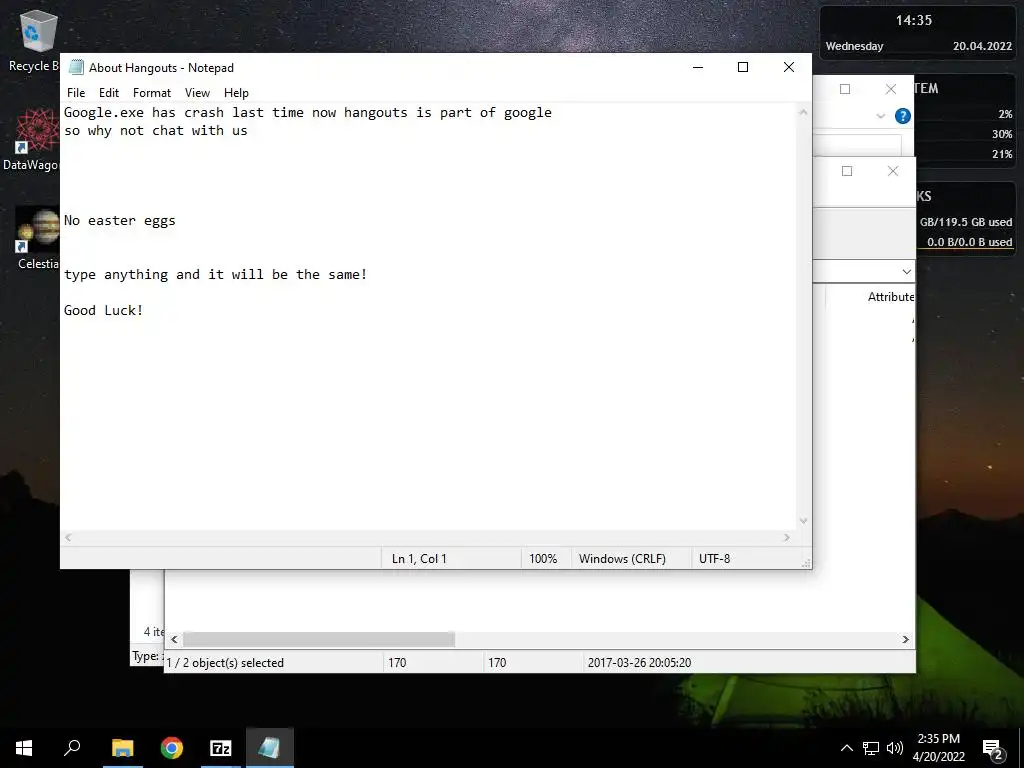This screenshot has height=768, width=1024.
Task: Open the Edit menu in Notepad
Action: tap(108, 93)
